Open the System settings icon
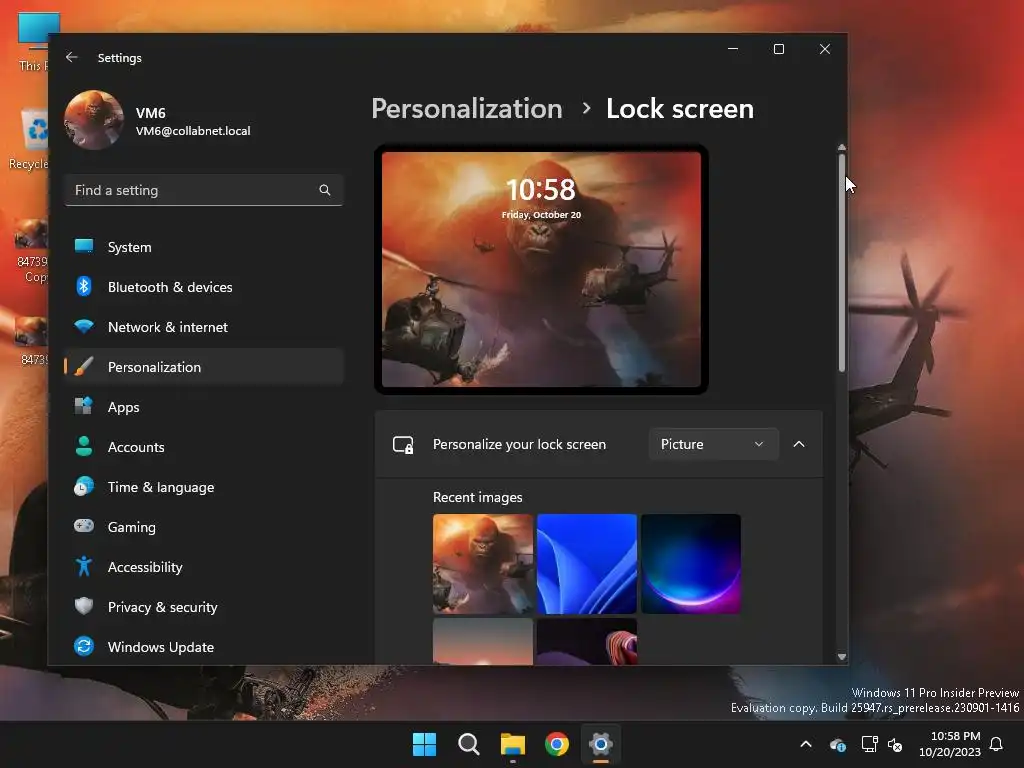1024x768 pixels. coord(84,247)
